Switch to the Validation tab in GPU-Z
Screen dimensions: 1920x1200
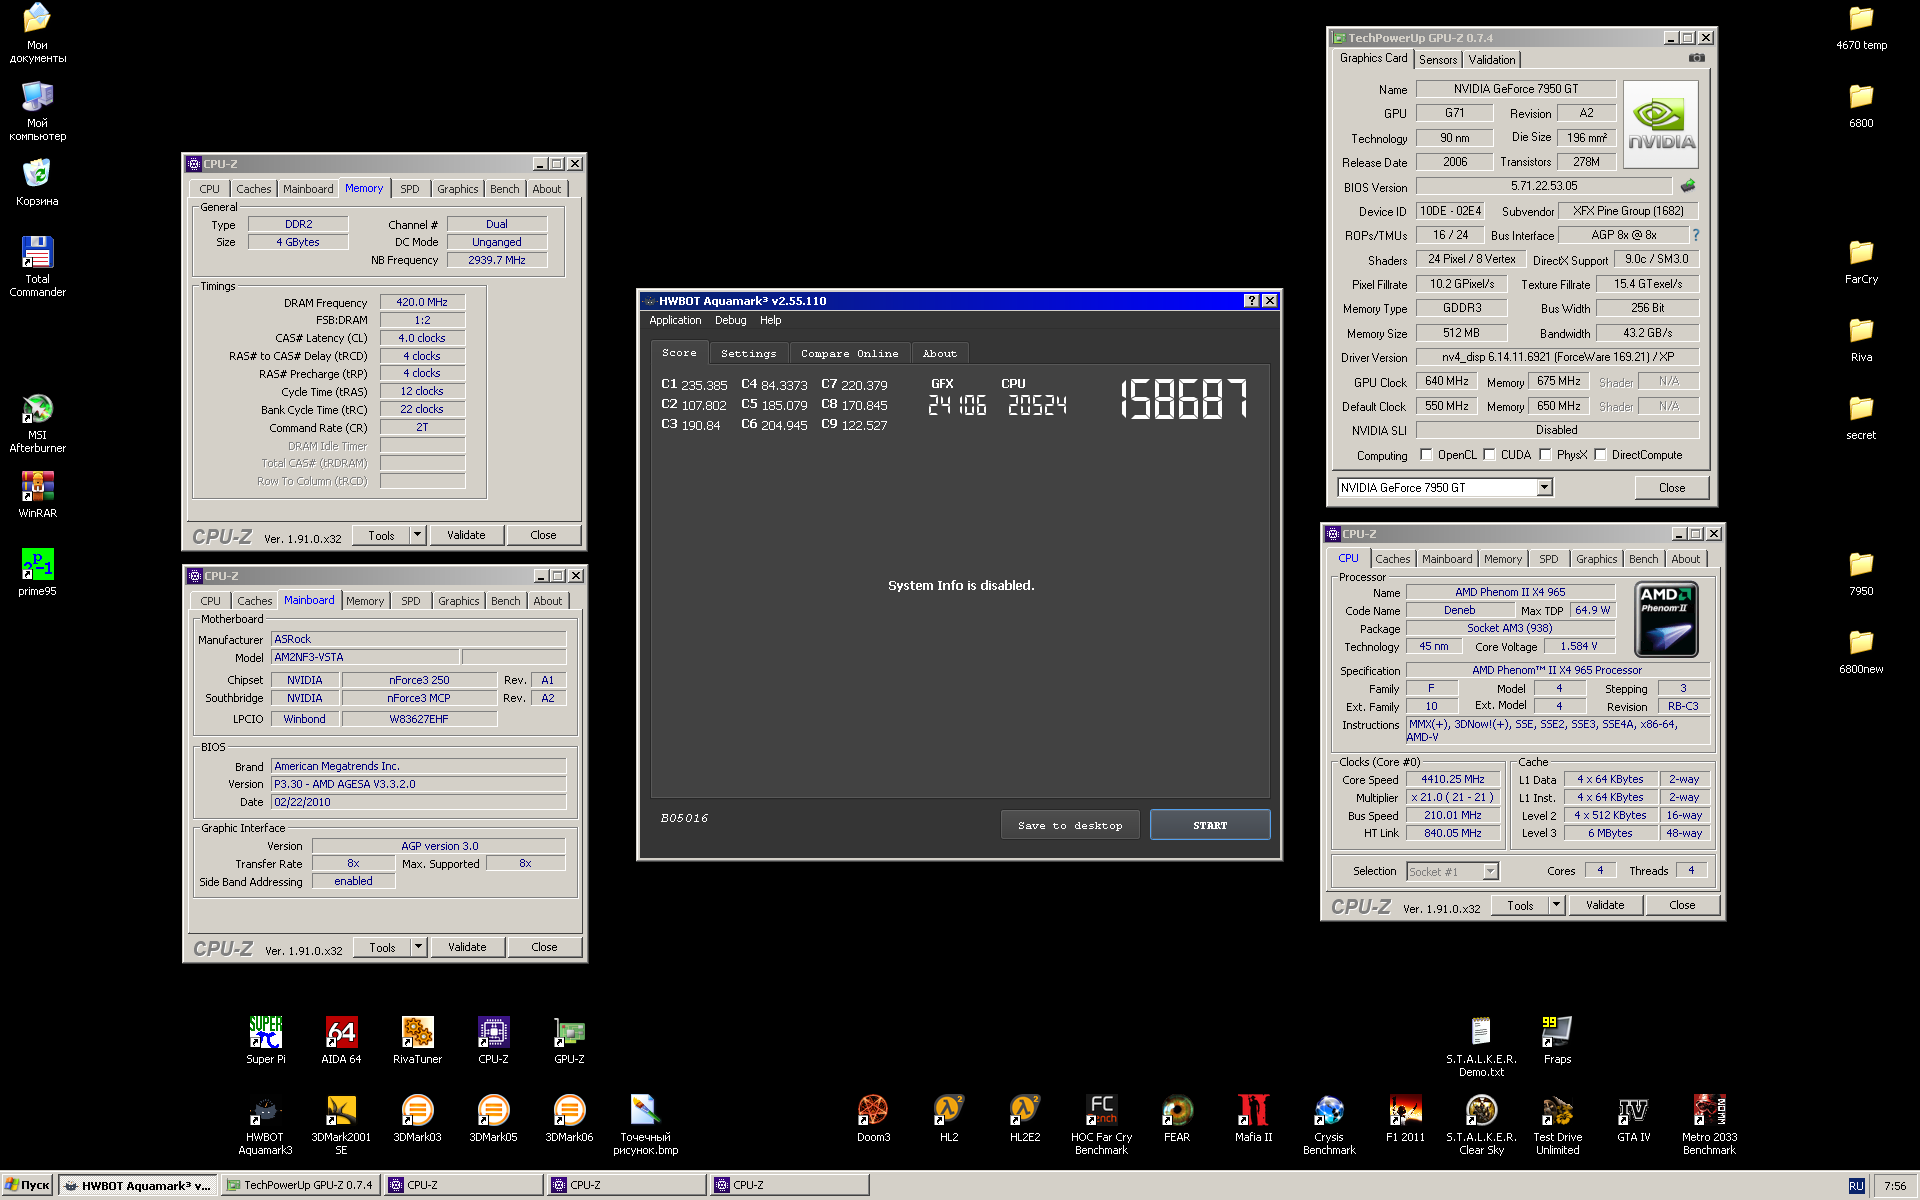pos(1492,60)
